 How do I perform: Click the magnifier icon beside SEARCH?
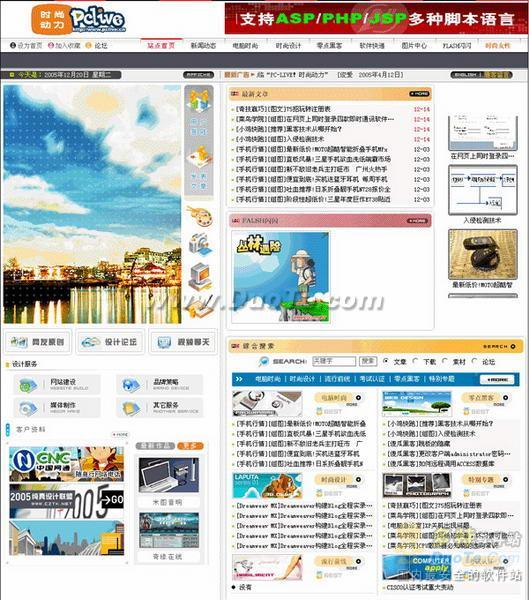click(x=264, y=361)
